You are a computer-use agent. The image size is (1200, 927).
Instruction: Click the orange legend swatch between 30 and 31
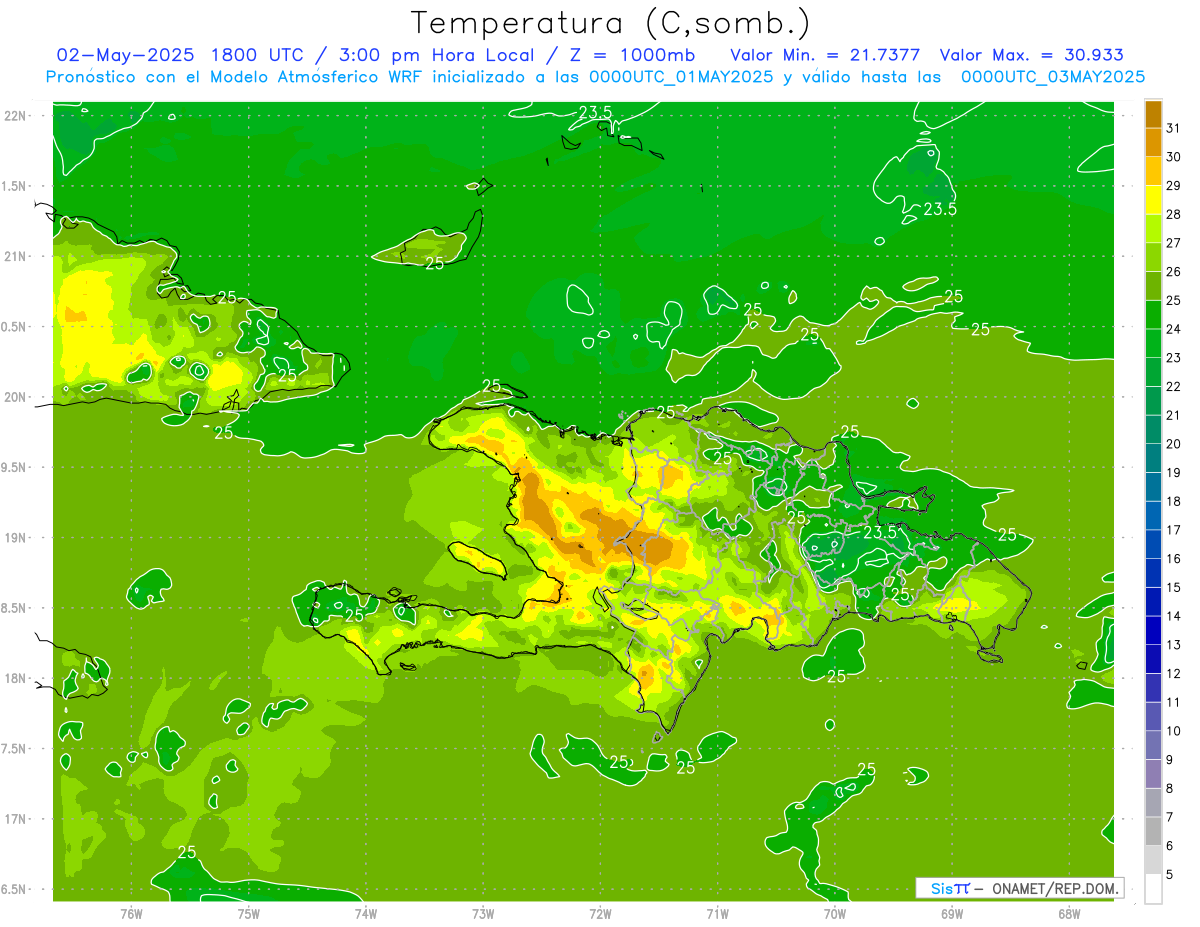pos(1153,142)
